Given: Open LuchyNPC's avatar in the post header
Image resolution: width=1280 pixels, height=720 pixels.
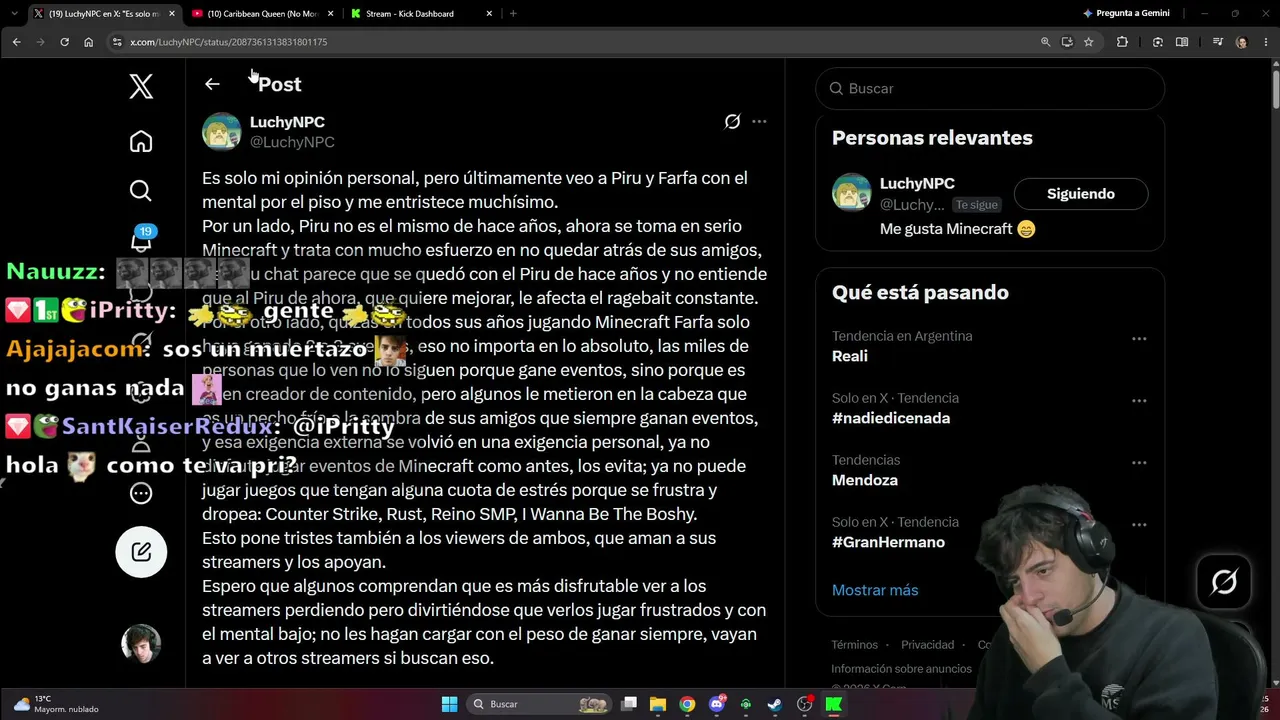Looking at the screenshot, I should (222, 131).
